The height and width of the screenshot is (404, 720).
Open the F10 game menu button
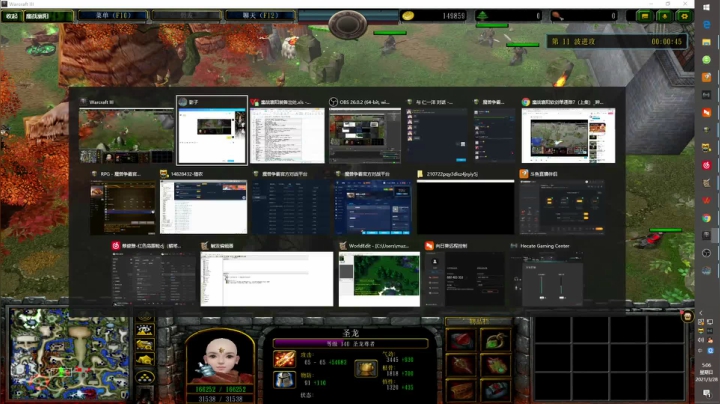[113, 16]
